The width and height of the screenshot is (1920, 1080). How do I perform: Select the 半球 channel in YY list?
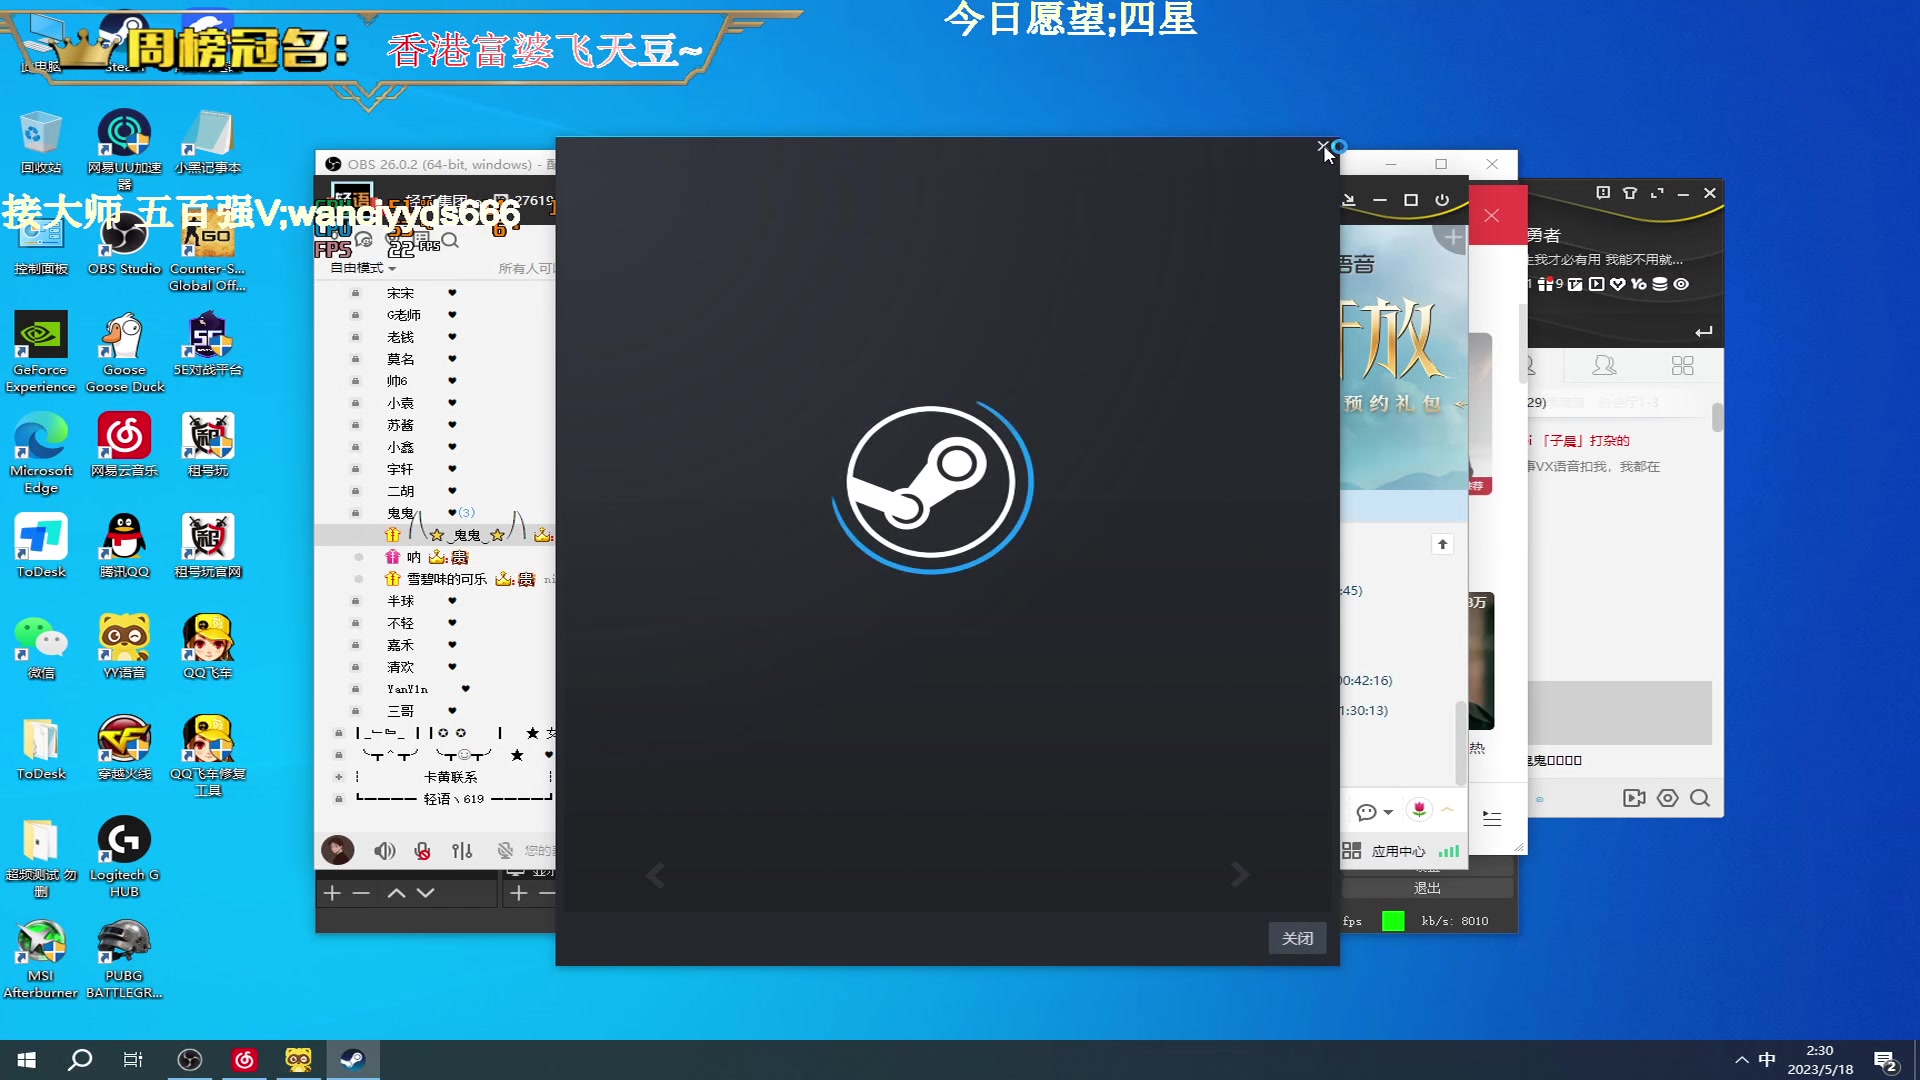(400, 601)
